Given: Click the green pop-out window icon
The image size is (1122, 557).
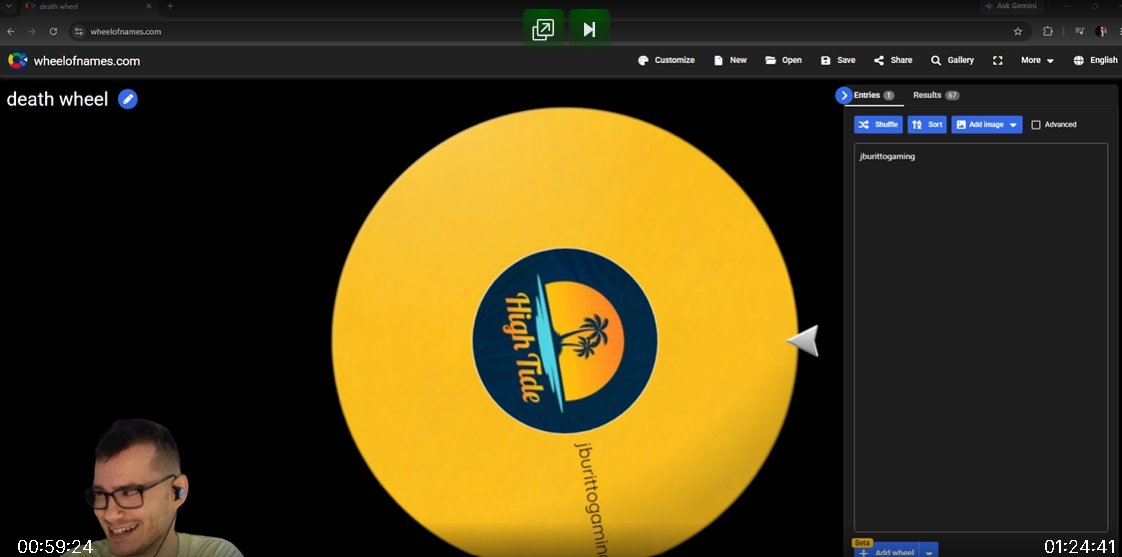Looking at the screenshot, I should (543, 29).
